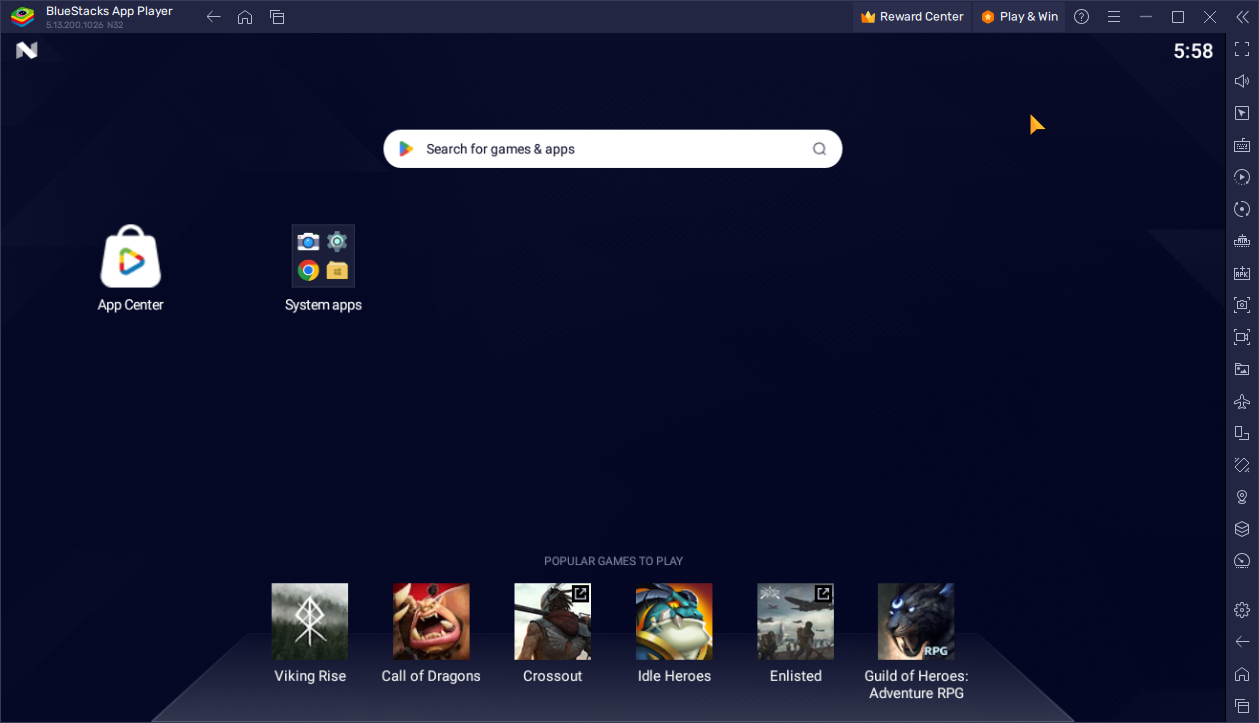This screenshot has width=1259, height=723.
Task: Open game controls keyboard icon
Action: [1242, 145]
